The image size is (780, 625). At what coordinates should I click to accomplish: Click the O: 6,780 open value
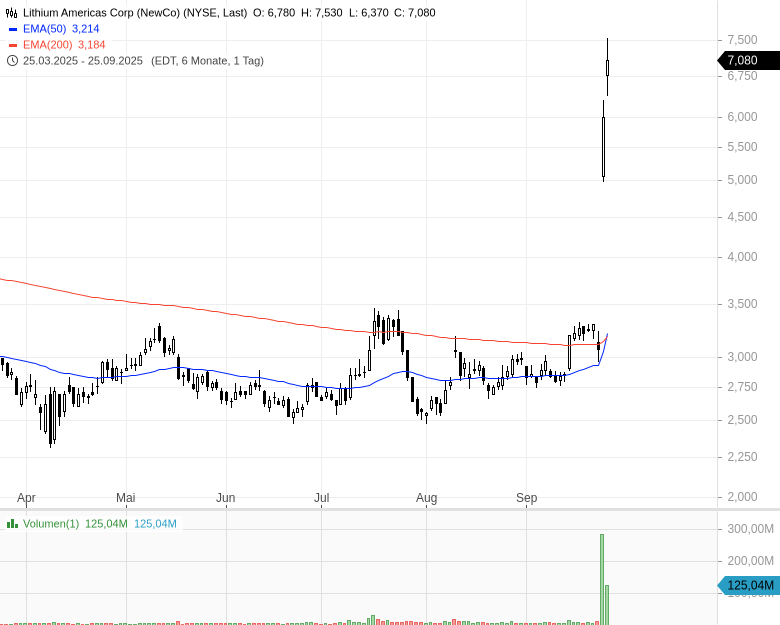click(274, 13)
